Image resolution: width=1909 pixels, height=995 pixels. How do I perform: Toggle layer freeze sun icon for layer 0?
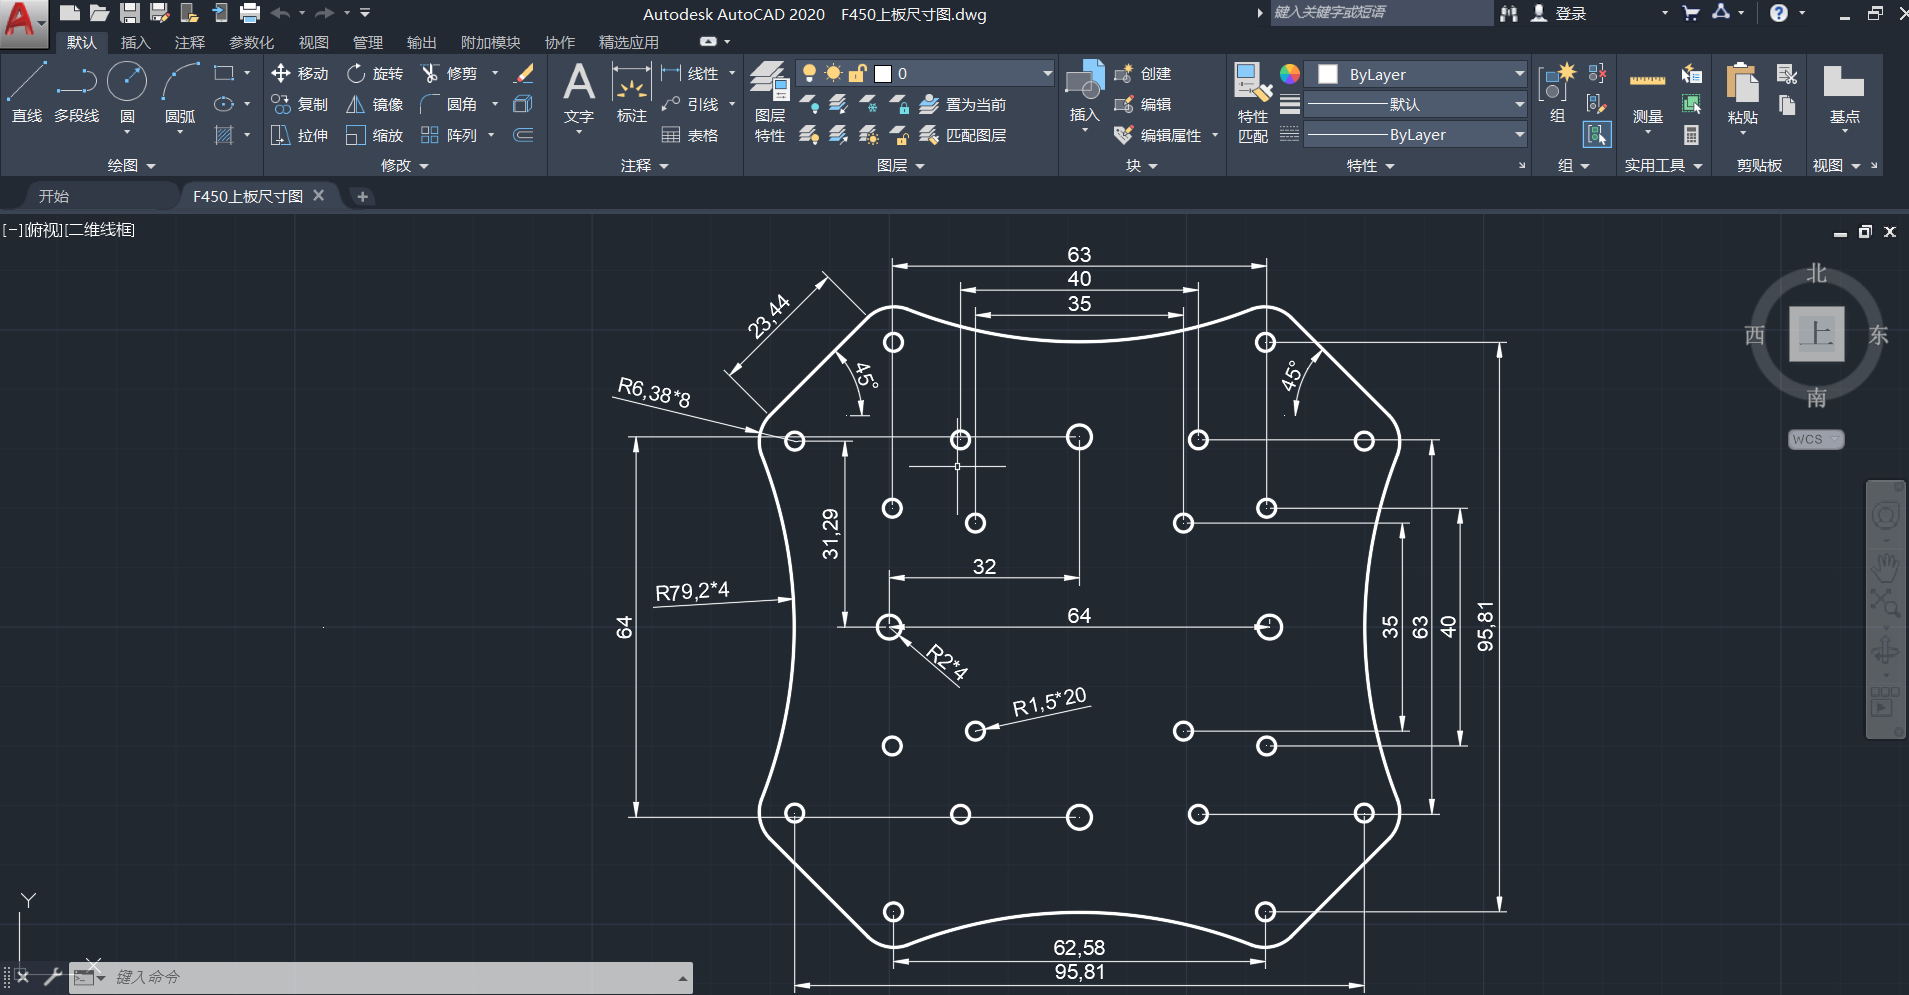[x=833, y=73]
